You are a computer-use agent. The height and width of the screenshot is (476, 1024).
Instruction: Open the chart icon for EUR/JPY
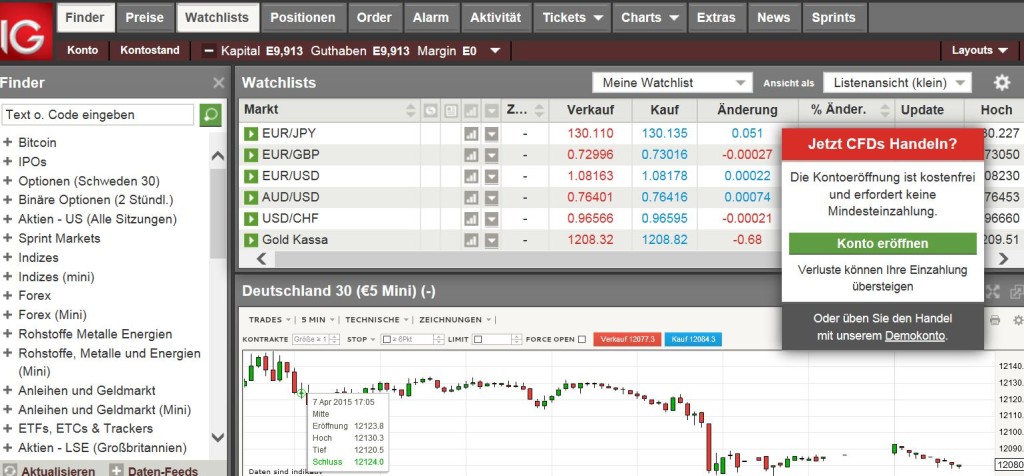click(x=471, y=134)
